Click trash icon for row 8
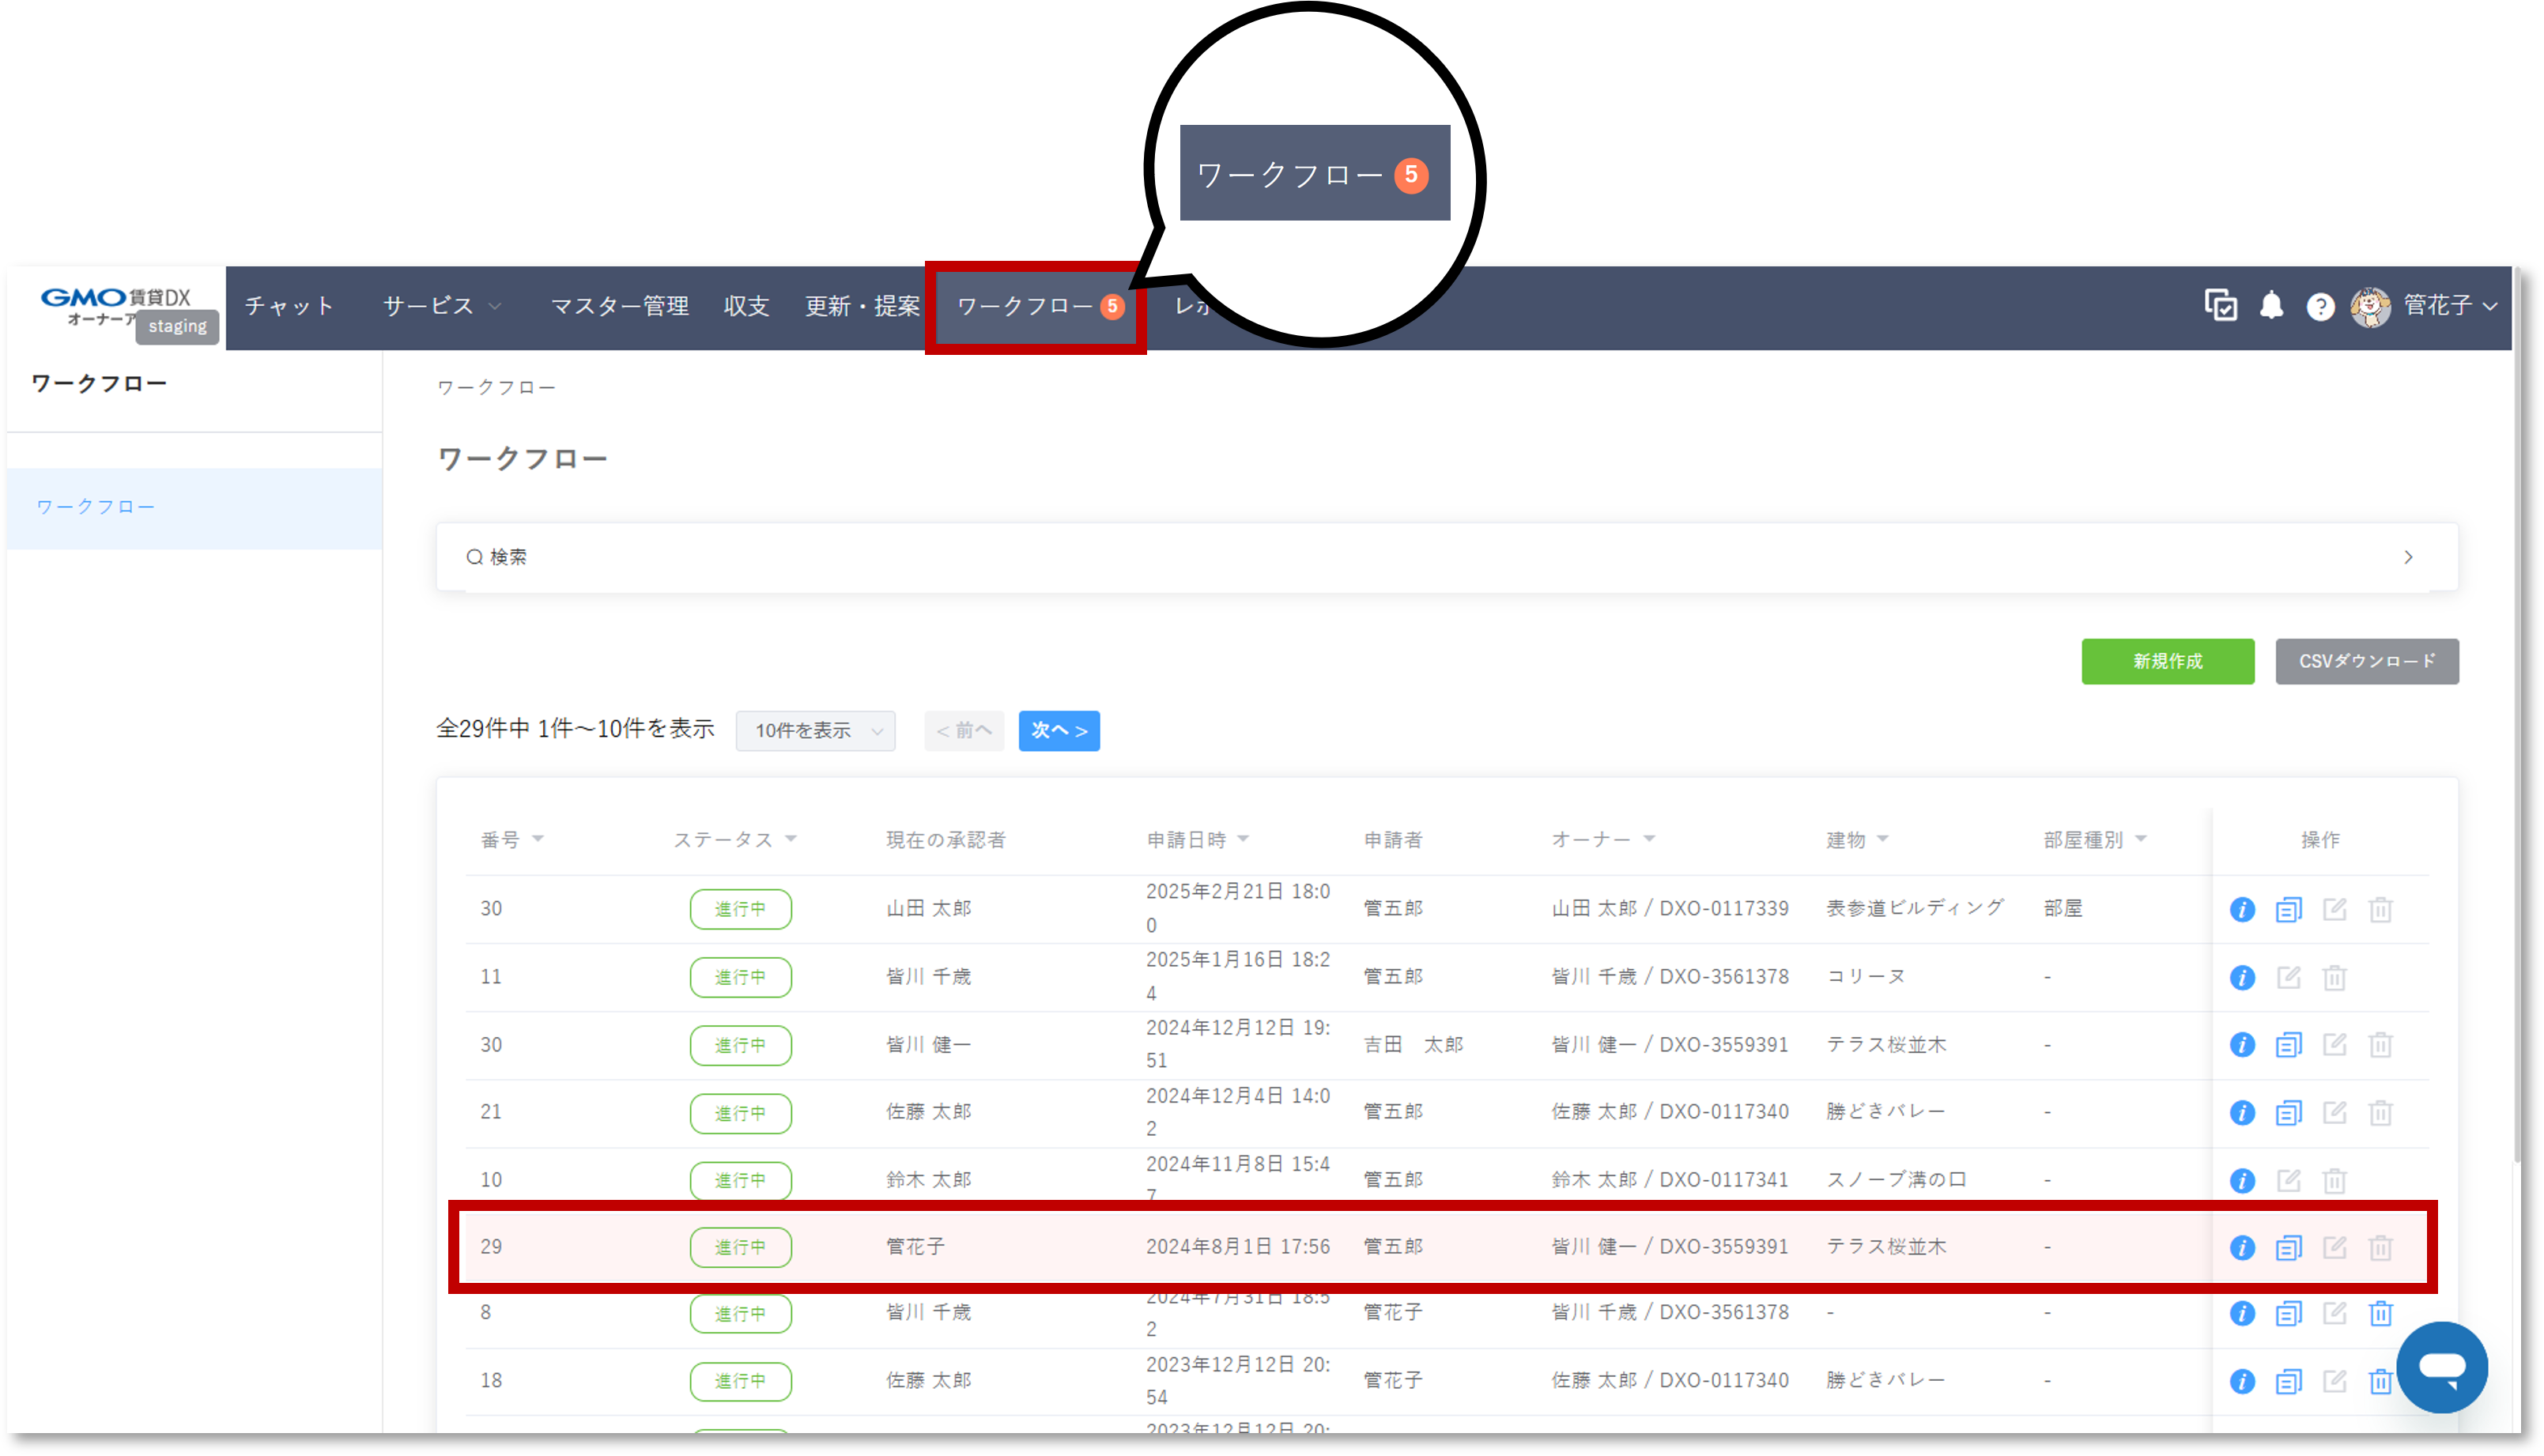 point(2380,1313)
